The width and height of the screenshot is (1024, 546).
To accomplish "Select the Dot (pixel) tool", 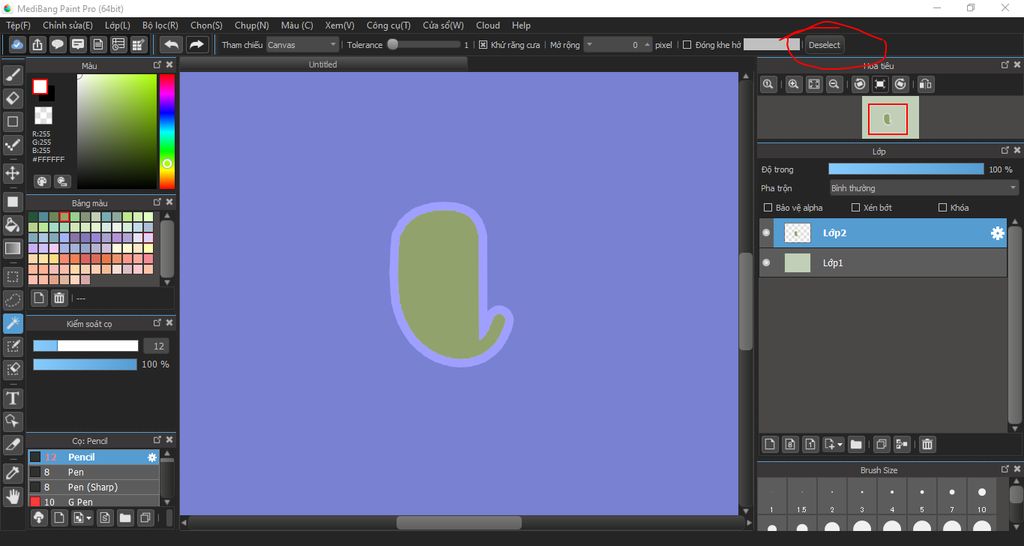I will coord(12,145).
